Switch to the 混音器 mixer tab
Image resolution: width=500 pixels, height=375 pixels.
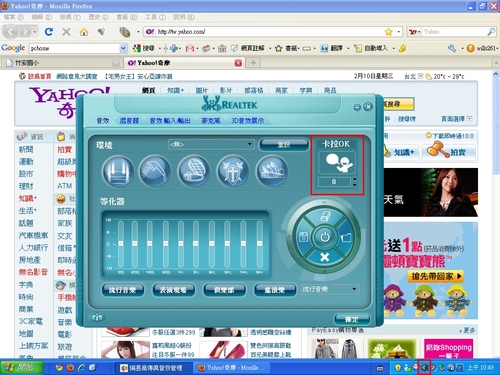(129, 121)
